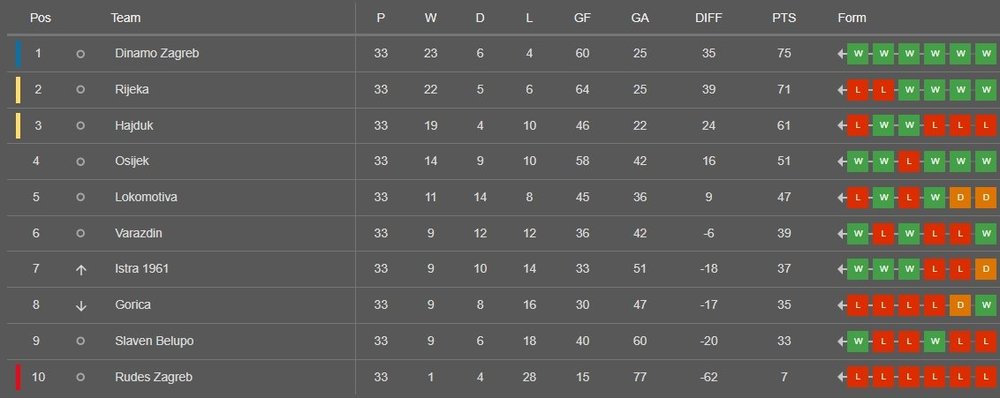
Task: Click Rijeka's first red L form badge
Action: click(x=858, y=90)
